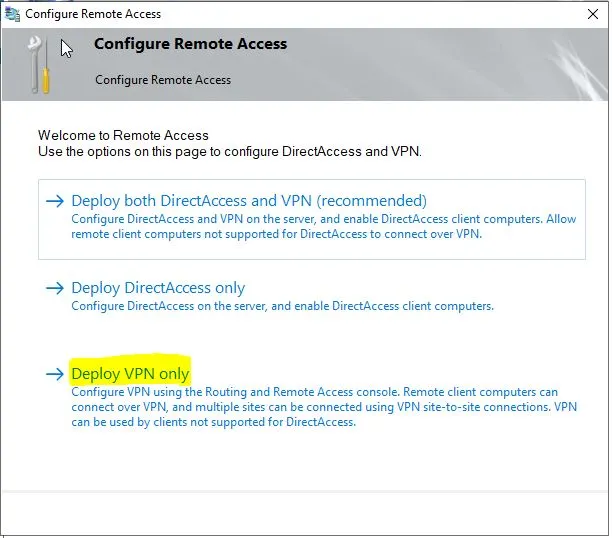Choose the Deploy DirectAccess only option
Viewport: 612px width, 538px height.
[158, 288]
